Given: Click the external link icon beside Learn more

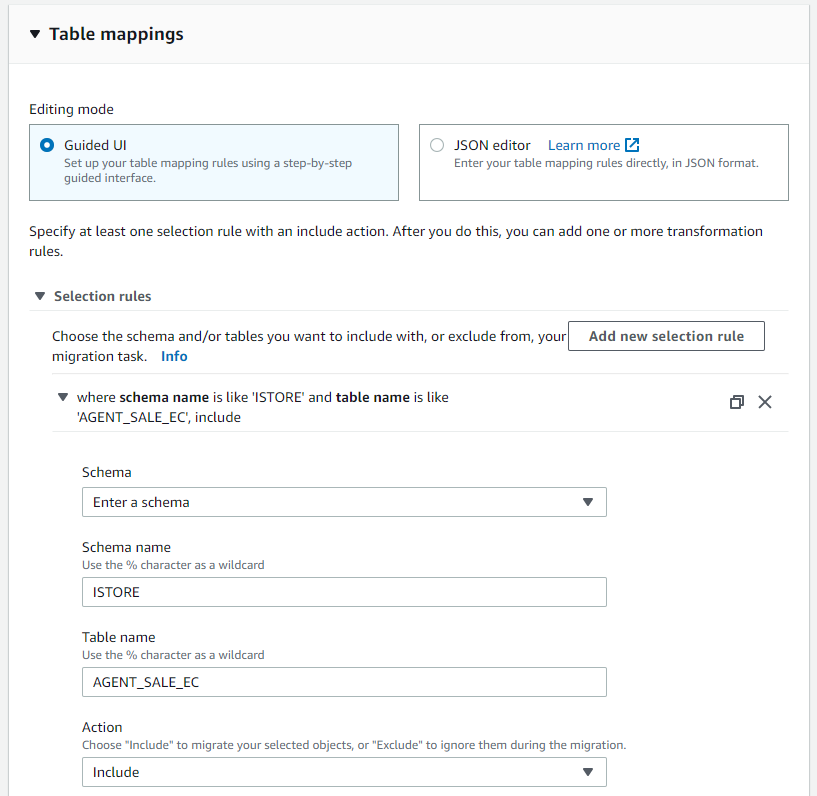Looking at the screenshot, I should (x=632, y=145).
